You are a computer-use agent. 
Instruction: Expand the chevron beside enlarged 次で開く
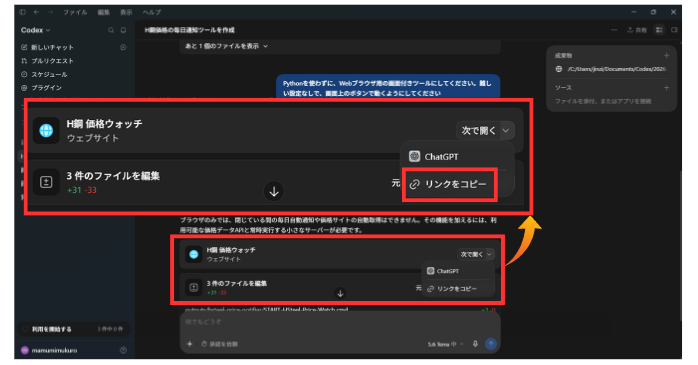[506, 130]
